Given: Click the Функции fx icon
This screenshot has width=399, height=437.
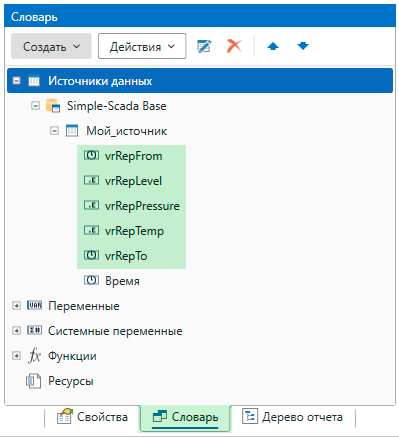Looking at the screenshot, I should (34, 356).
